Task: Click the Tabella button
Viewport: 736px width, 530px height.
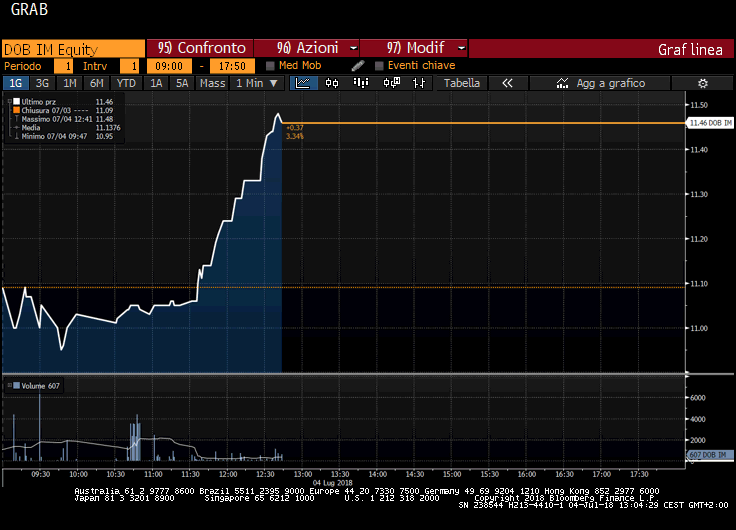Action: (x=462, y=83)
